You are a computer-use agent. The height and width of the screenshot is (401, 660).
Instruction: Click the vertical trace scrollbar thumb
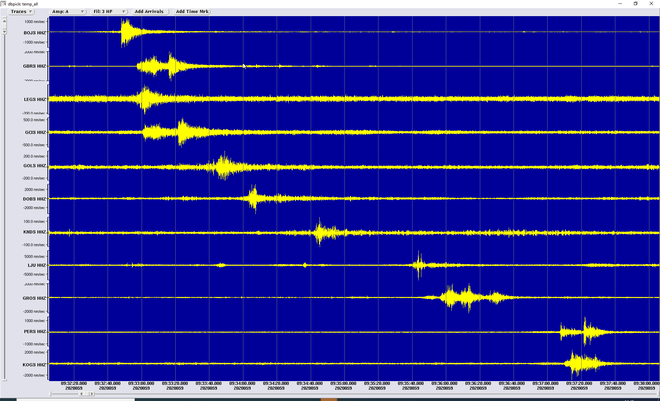(x=4, y=26)
